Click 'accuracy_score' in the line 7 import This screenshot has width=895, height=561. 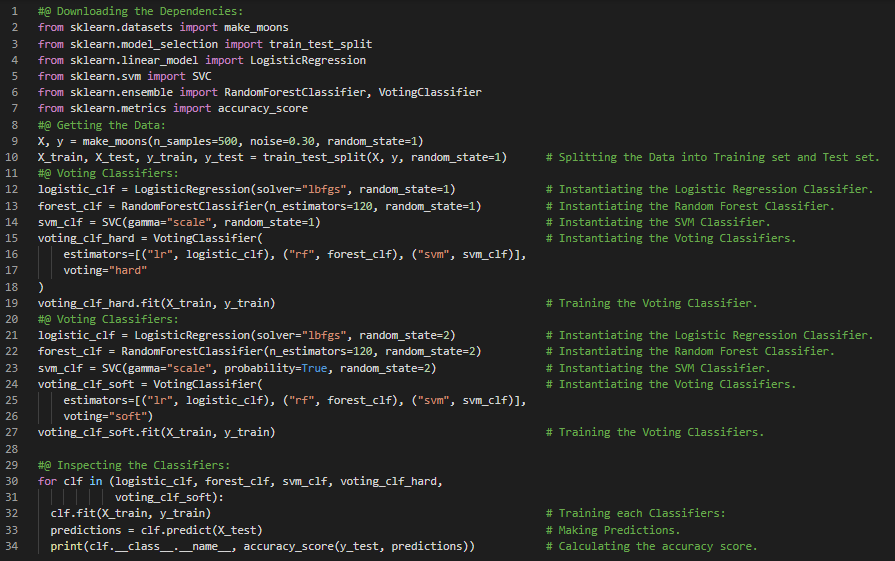263,108
